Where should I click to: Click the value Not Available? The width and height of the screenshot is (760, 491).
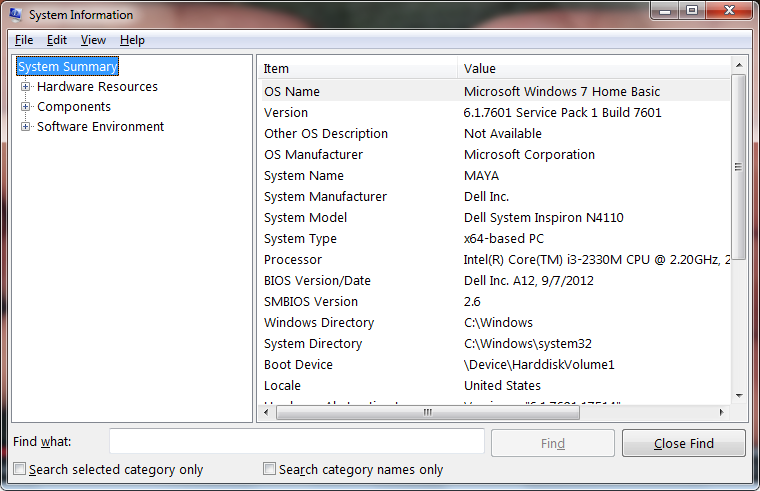click(x=503, y=133)
